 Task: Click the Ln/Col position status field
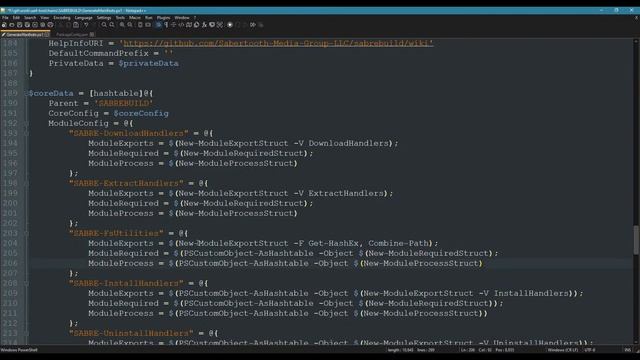(488, 350)
